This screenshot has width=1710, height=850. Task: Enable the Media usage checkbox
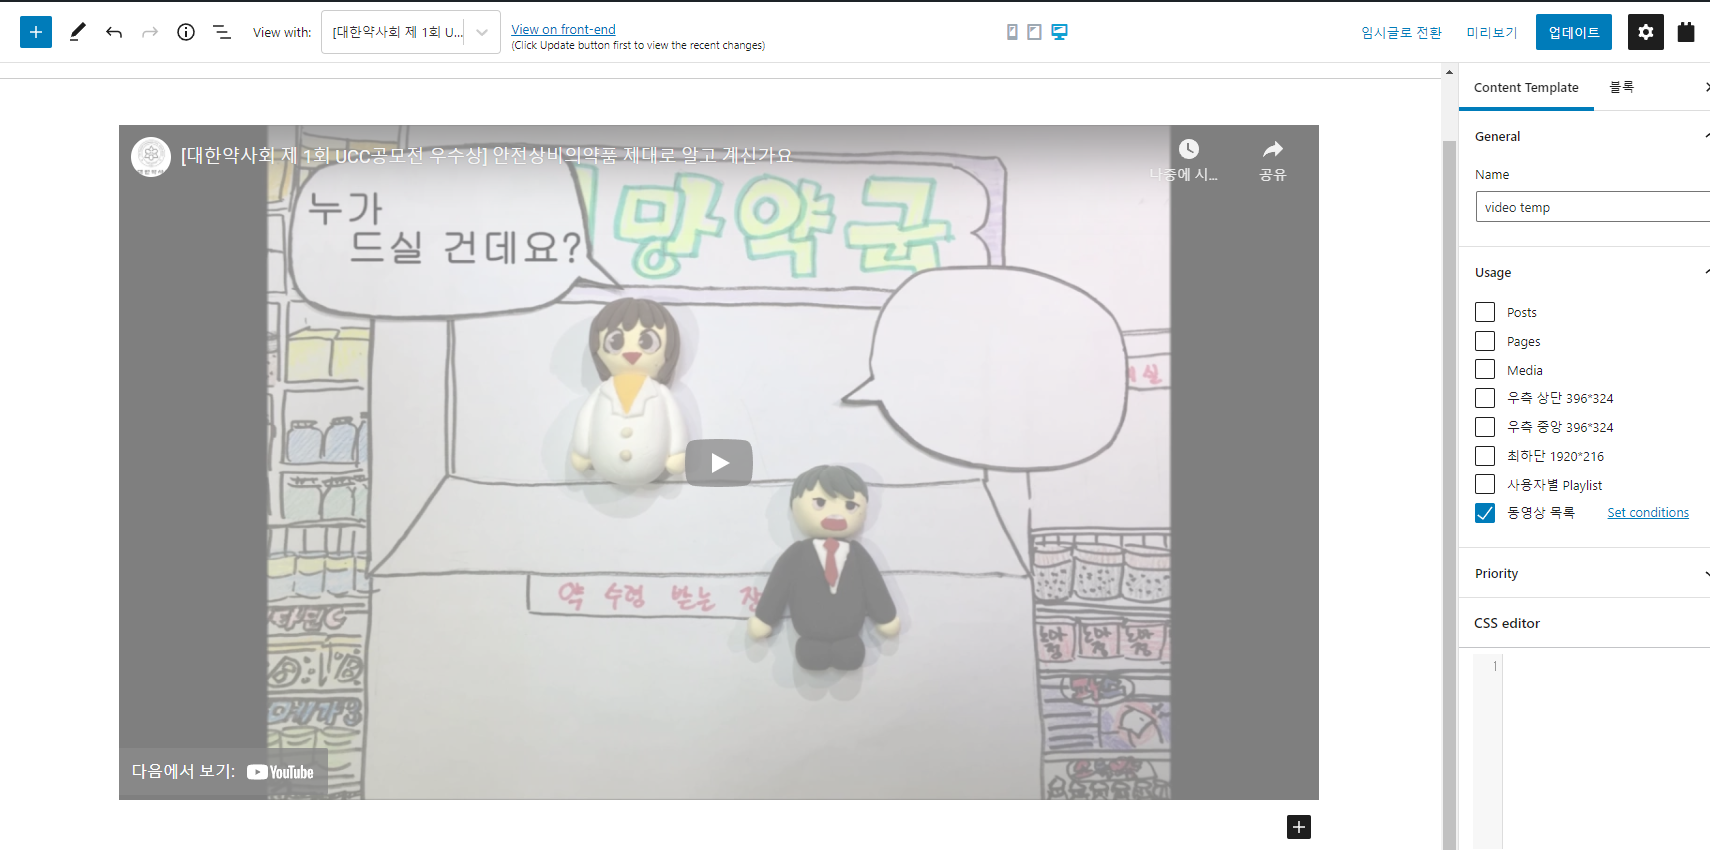click(1485, 370)
